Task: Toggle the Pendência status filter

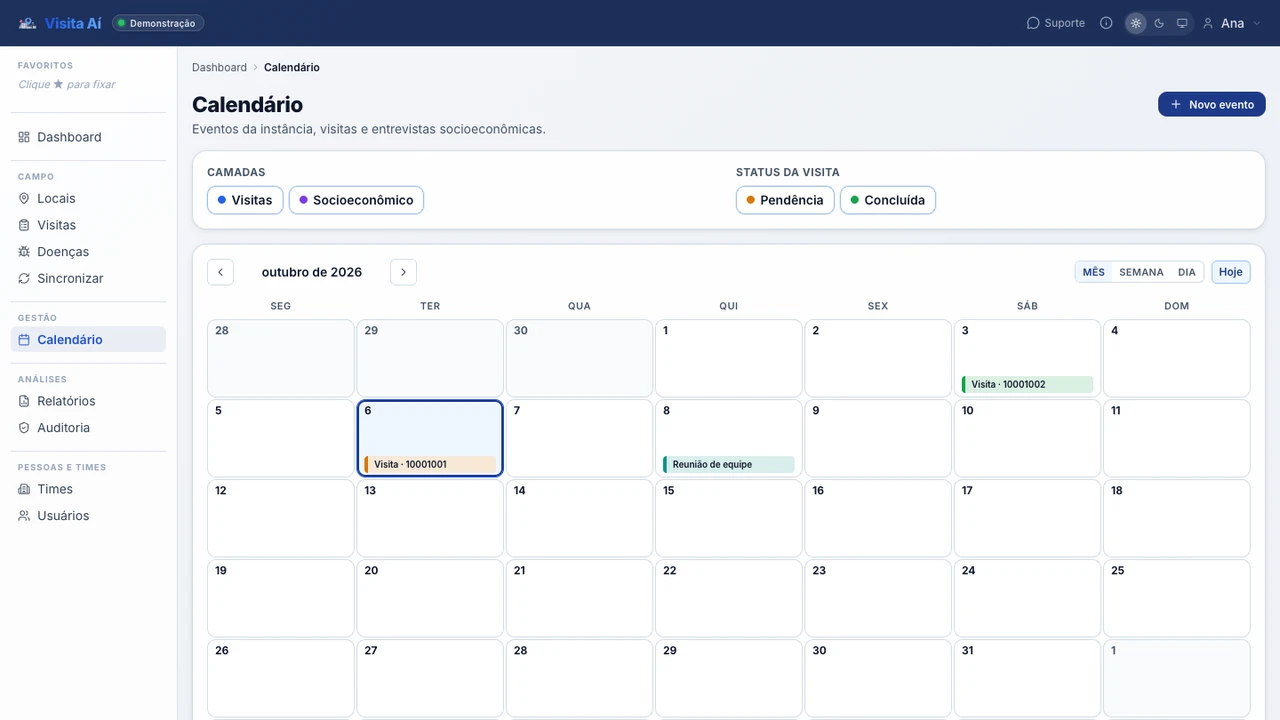Action: point(785,200)
